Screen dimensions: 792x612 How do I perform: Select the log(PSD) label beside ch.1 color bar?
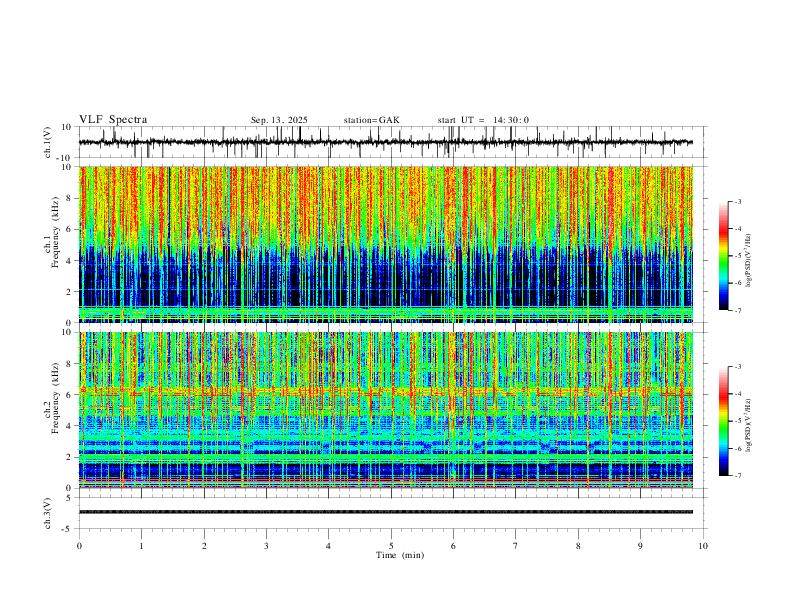(748, 261)
